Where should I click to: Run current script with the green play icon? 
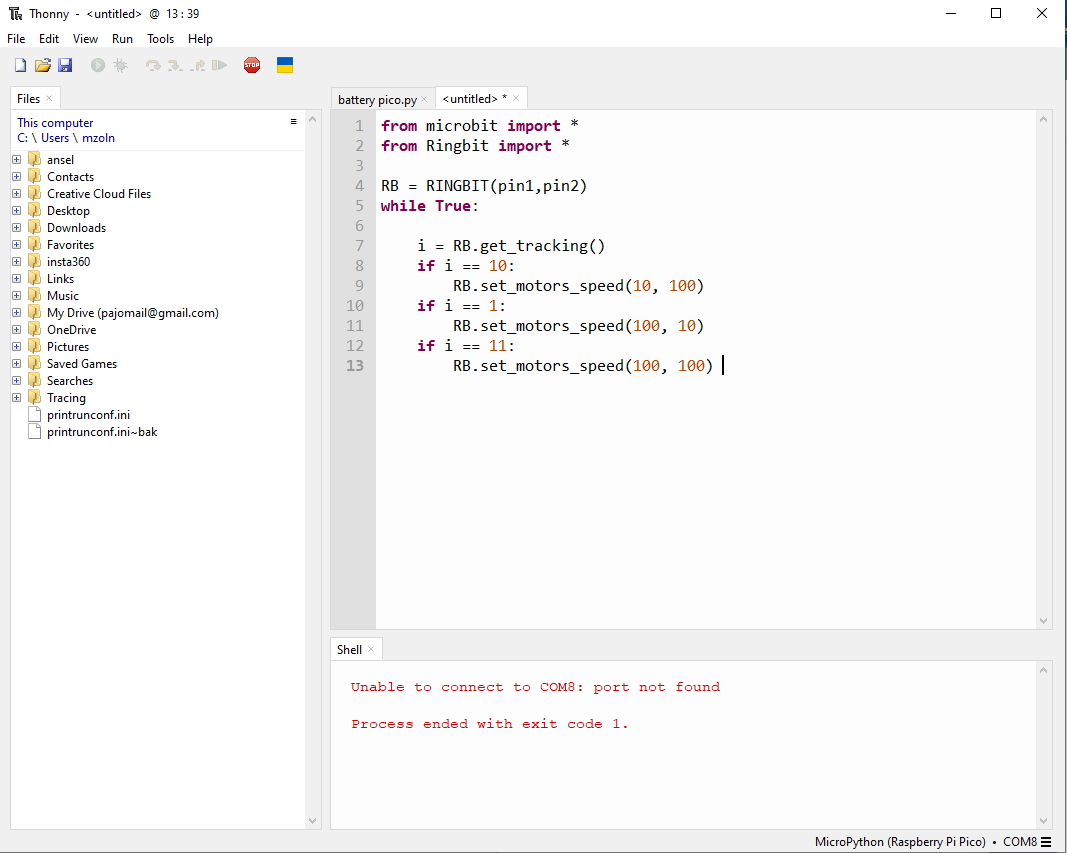(x=98, y=65)
